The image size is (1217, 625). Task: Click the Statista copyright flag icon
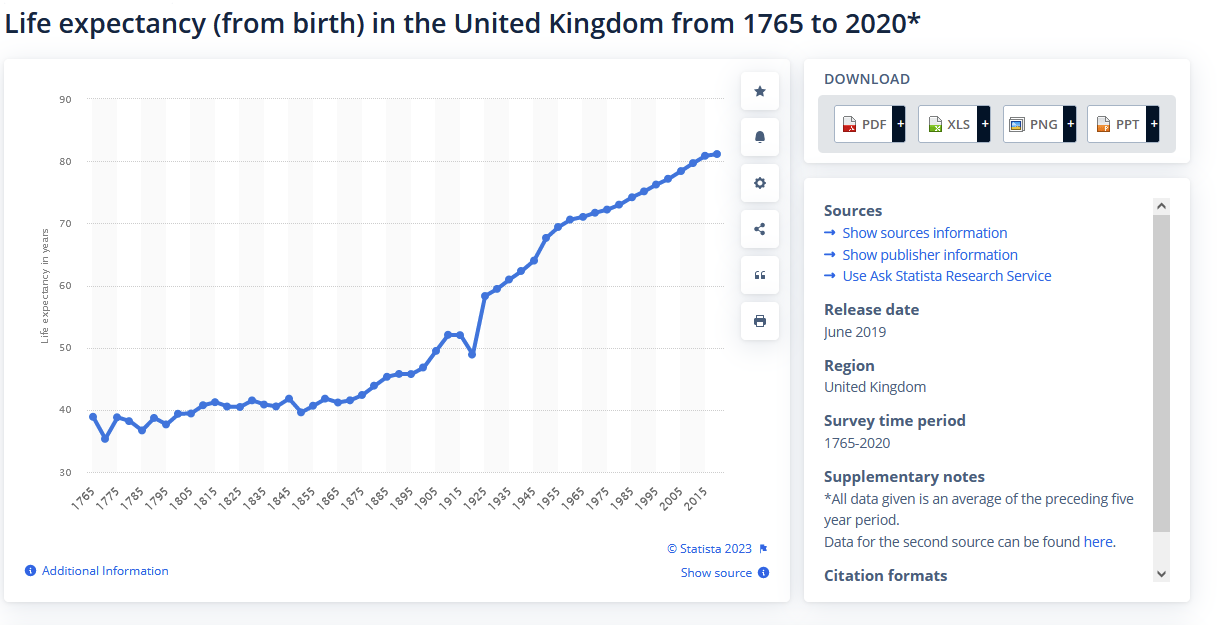pos(763,549)
